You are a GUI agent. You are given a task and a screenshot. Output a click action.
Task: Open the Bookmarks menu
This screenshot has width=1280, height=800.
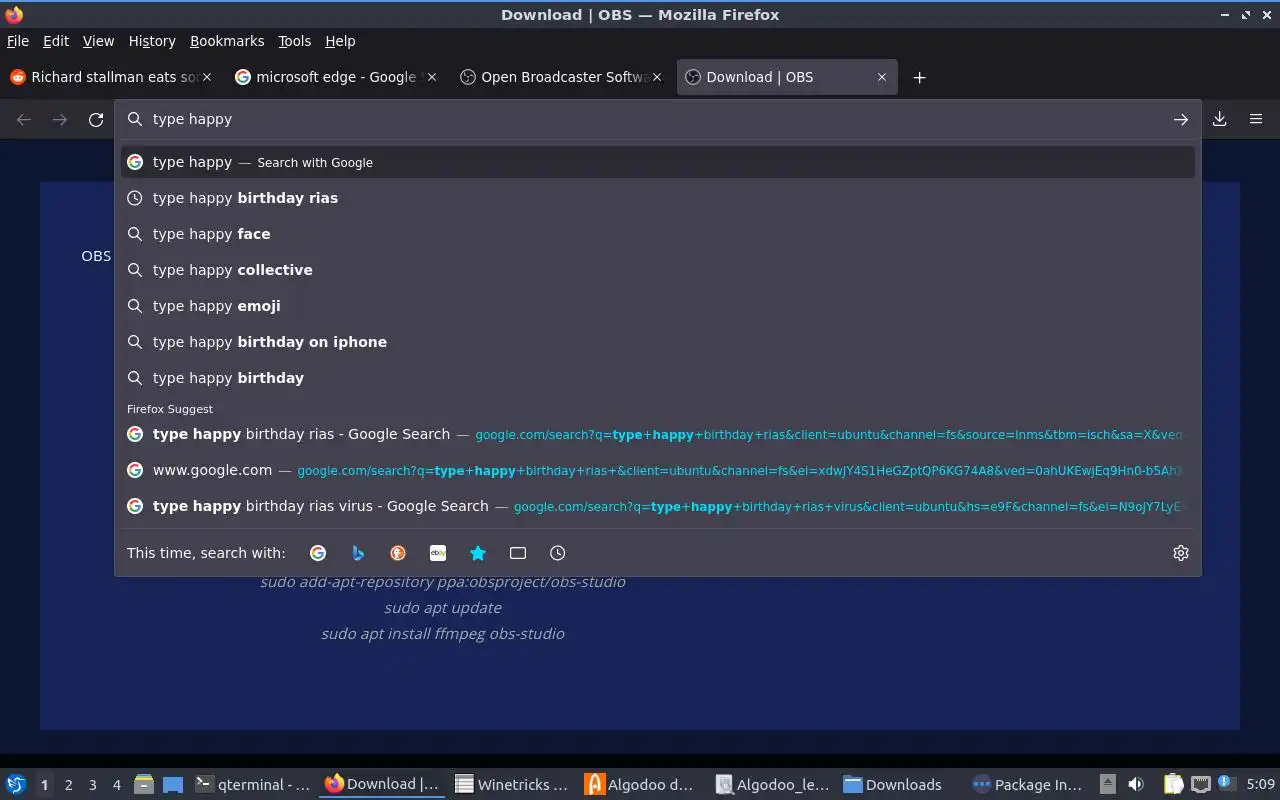pyautogui.click(x=227, y=41)
